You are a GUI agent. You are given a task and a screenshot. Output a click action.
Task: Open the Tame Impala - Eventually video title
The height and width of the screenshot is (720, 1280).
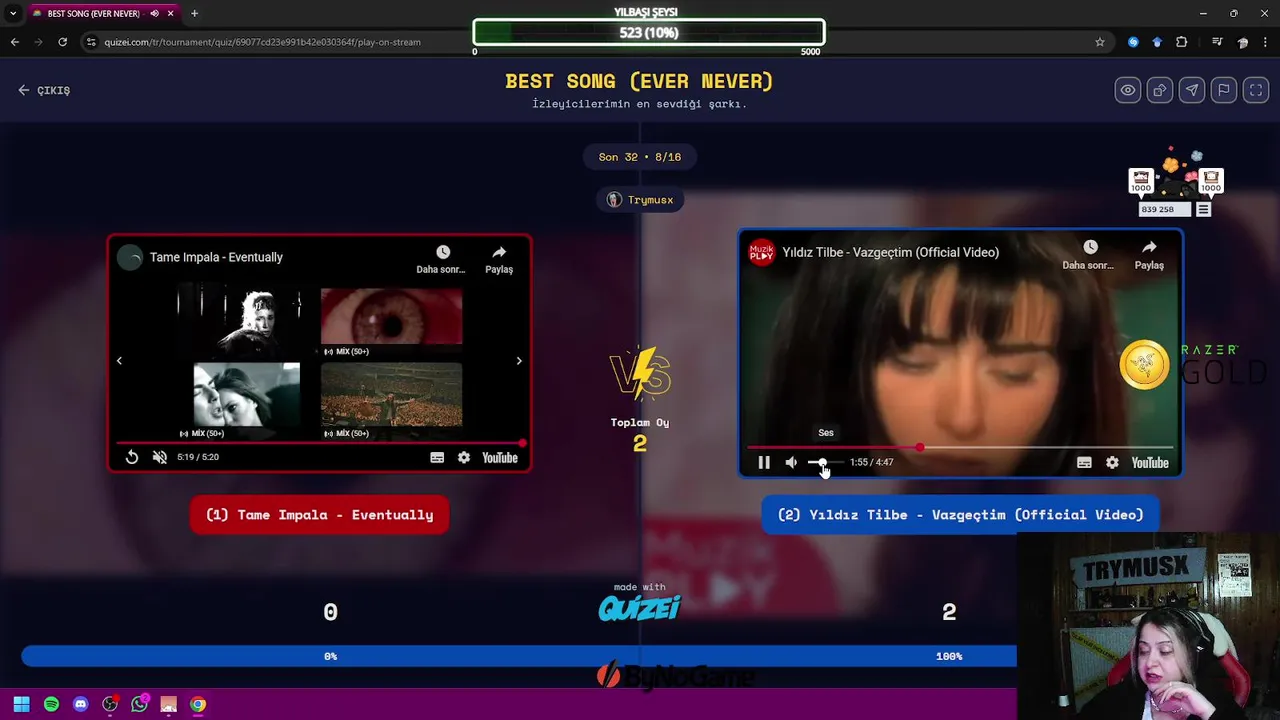point(216,257)
